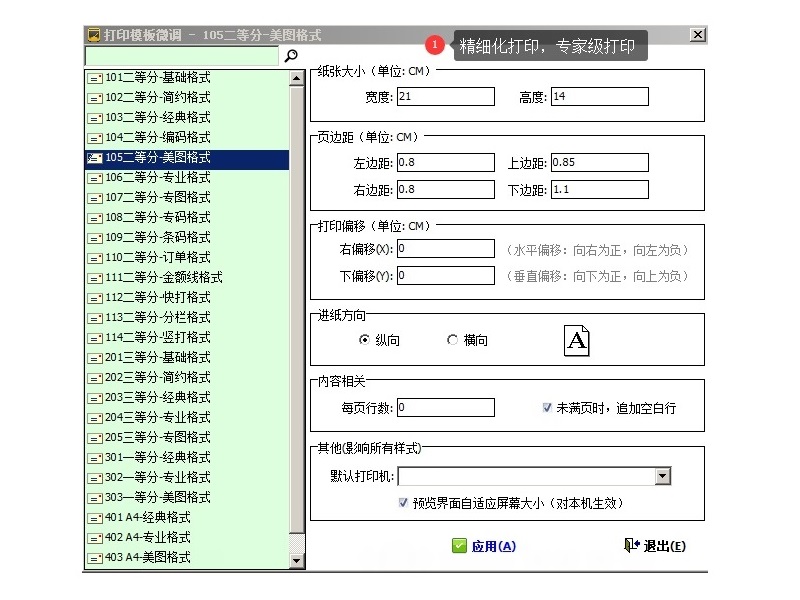
Task: Click the 应用(A) apply button
Action: [x=484, y=546]
